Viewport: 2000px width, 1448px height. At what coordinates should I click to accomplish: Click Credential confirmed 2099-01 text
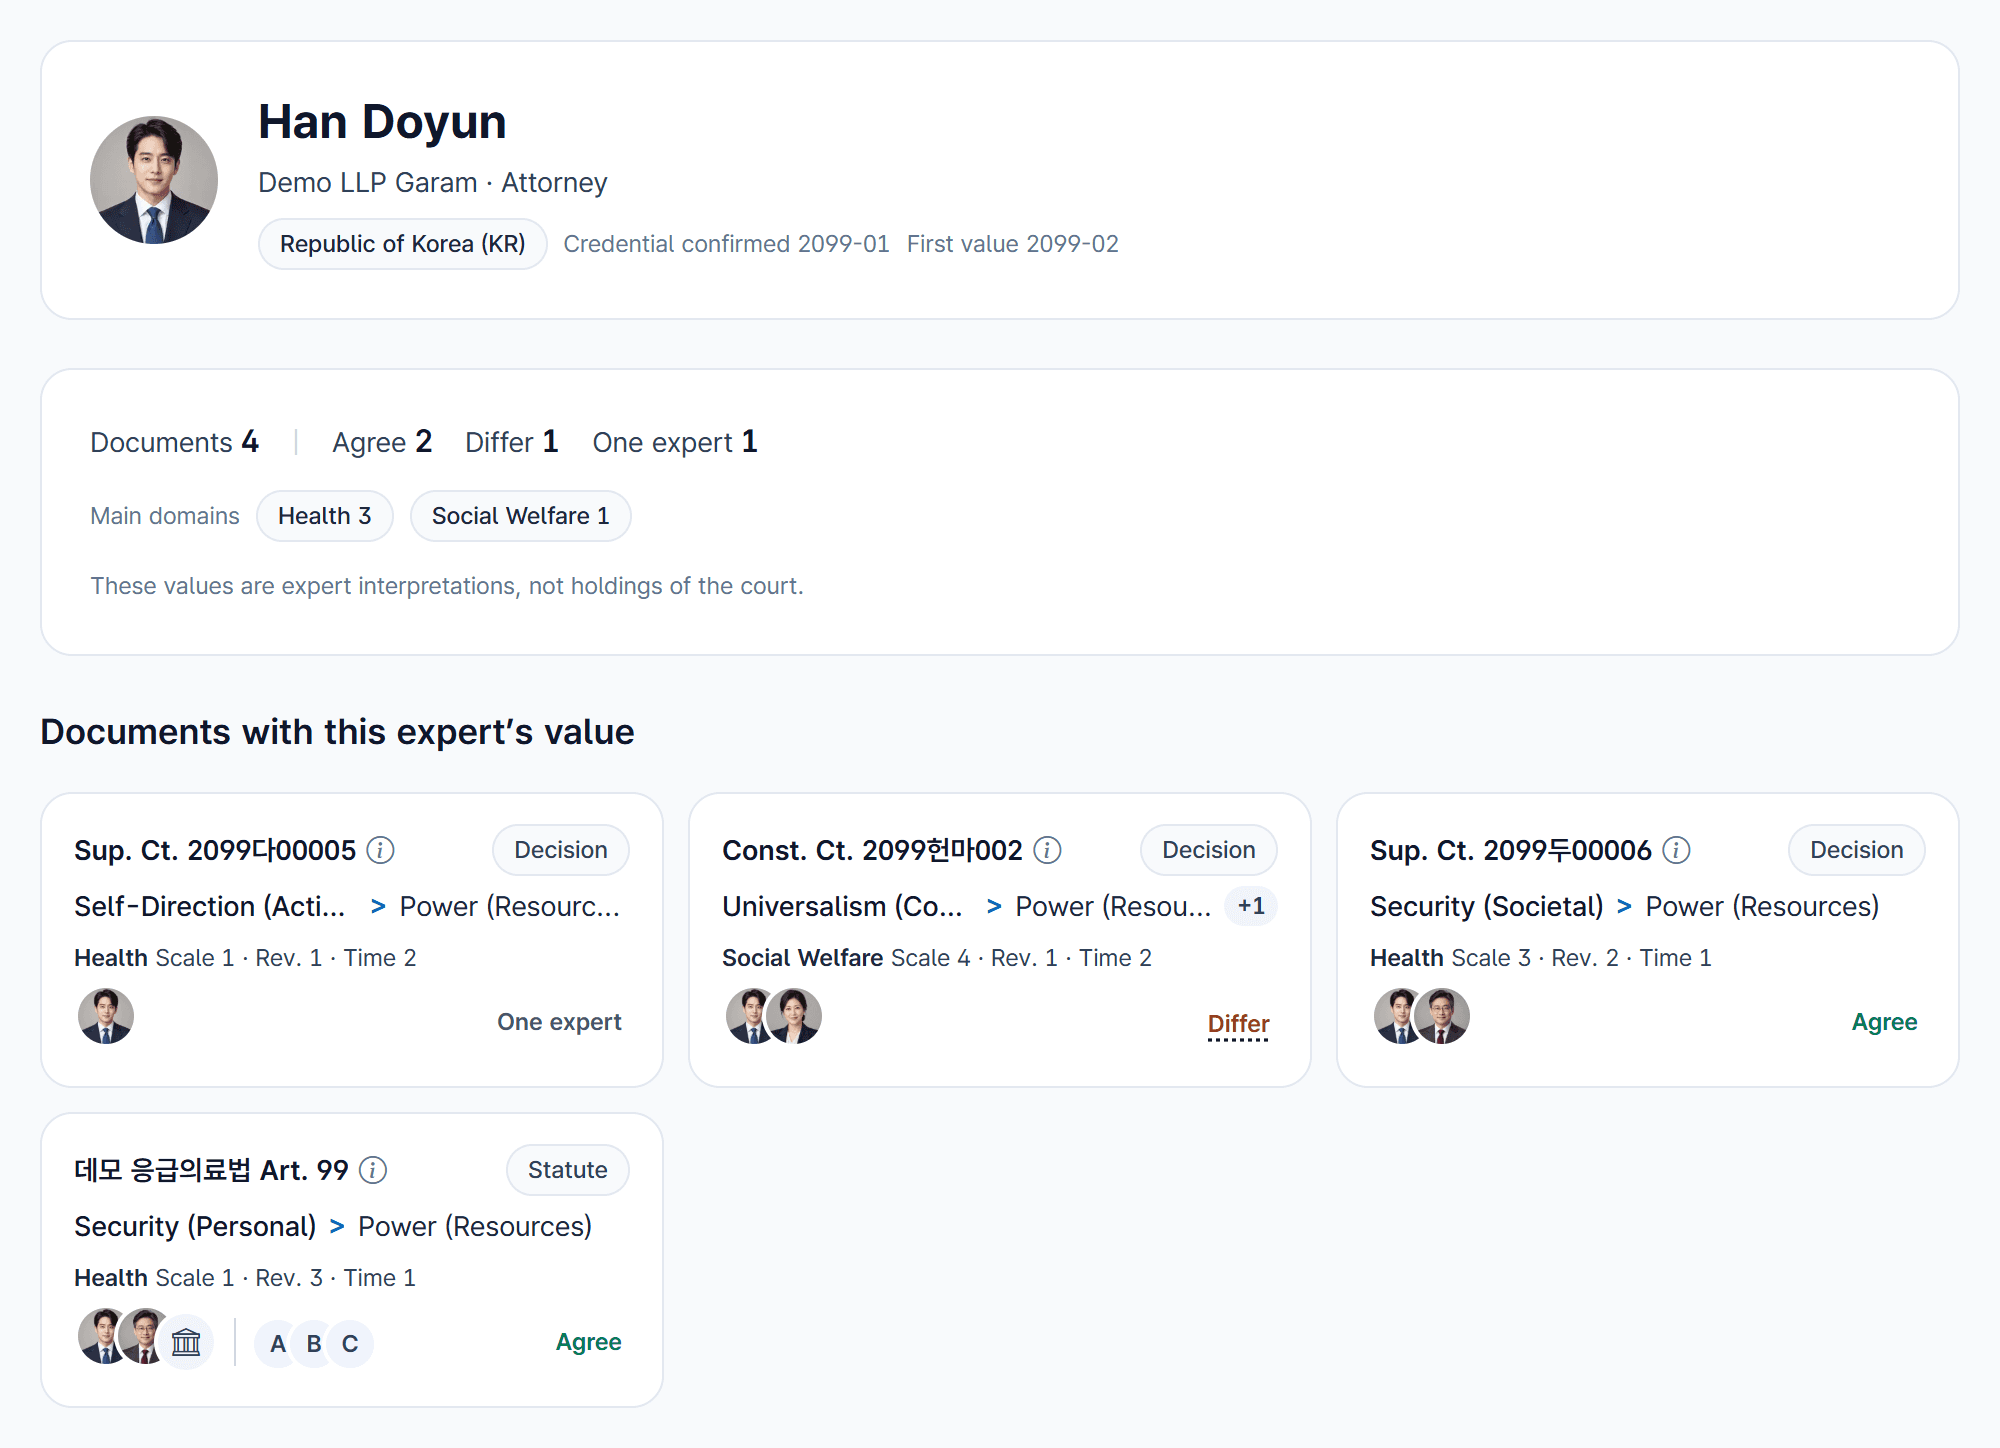click(x=726, y=244)
